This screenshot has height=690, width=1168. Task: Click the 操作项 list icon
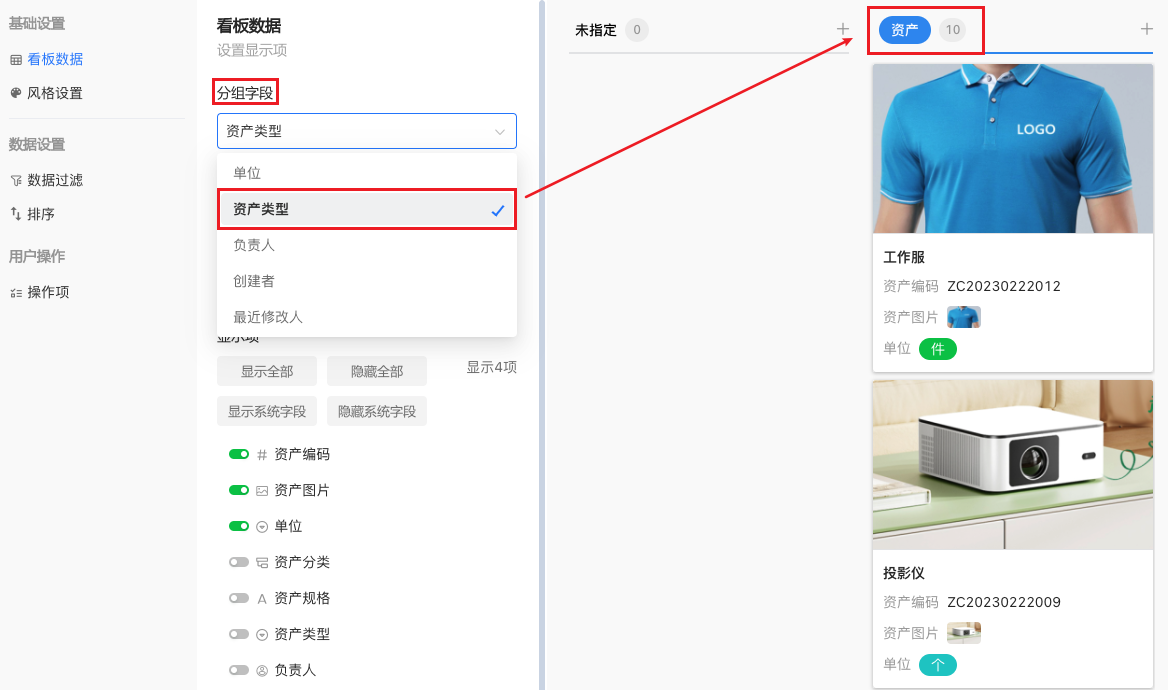coord(15,293)
